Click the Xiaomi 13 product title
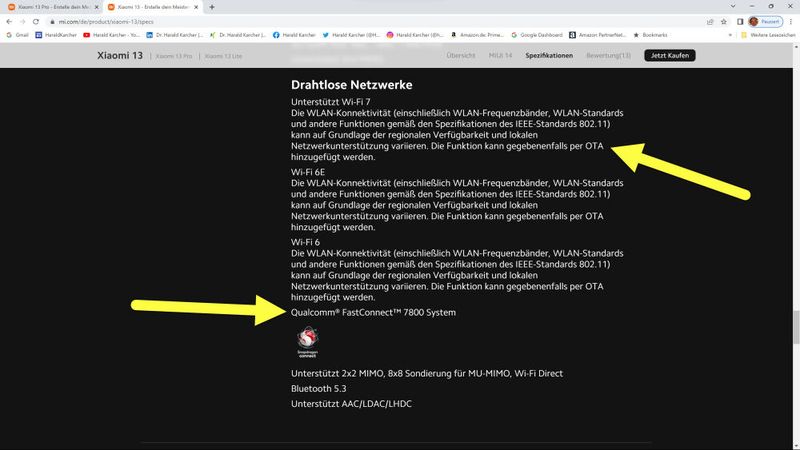The image size is (800, 450). [120, 55]
